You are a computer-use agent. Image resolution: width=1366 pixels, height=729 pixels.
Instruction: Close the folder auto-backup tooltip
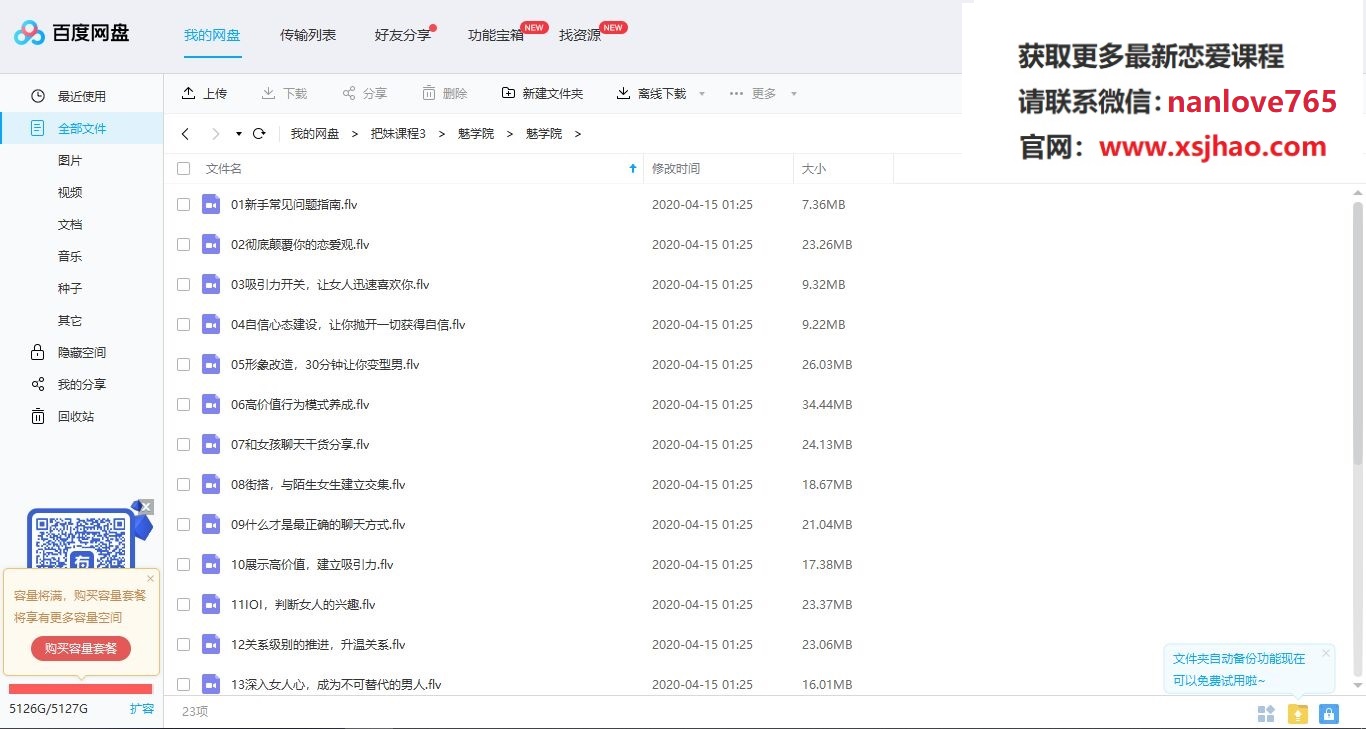1326,653
